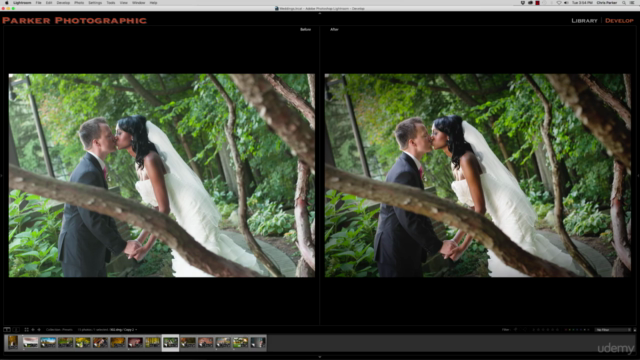
Task: Open the Tools menu
Action: pos(111,2)
